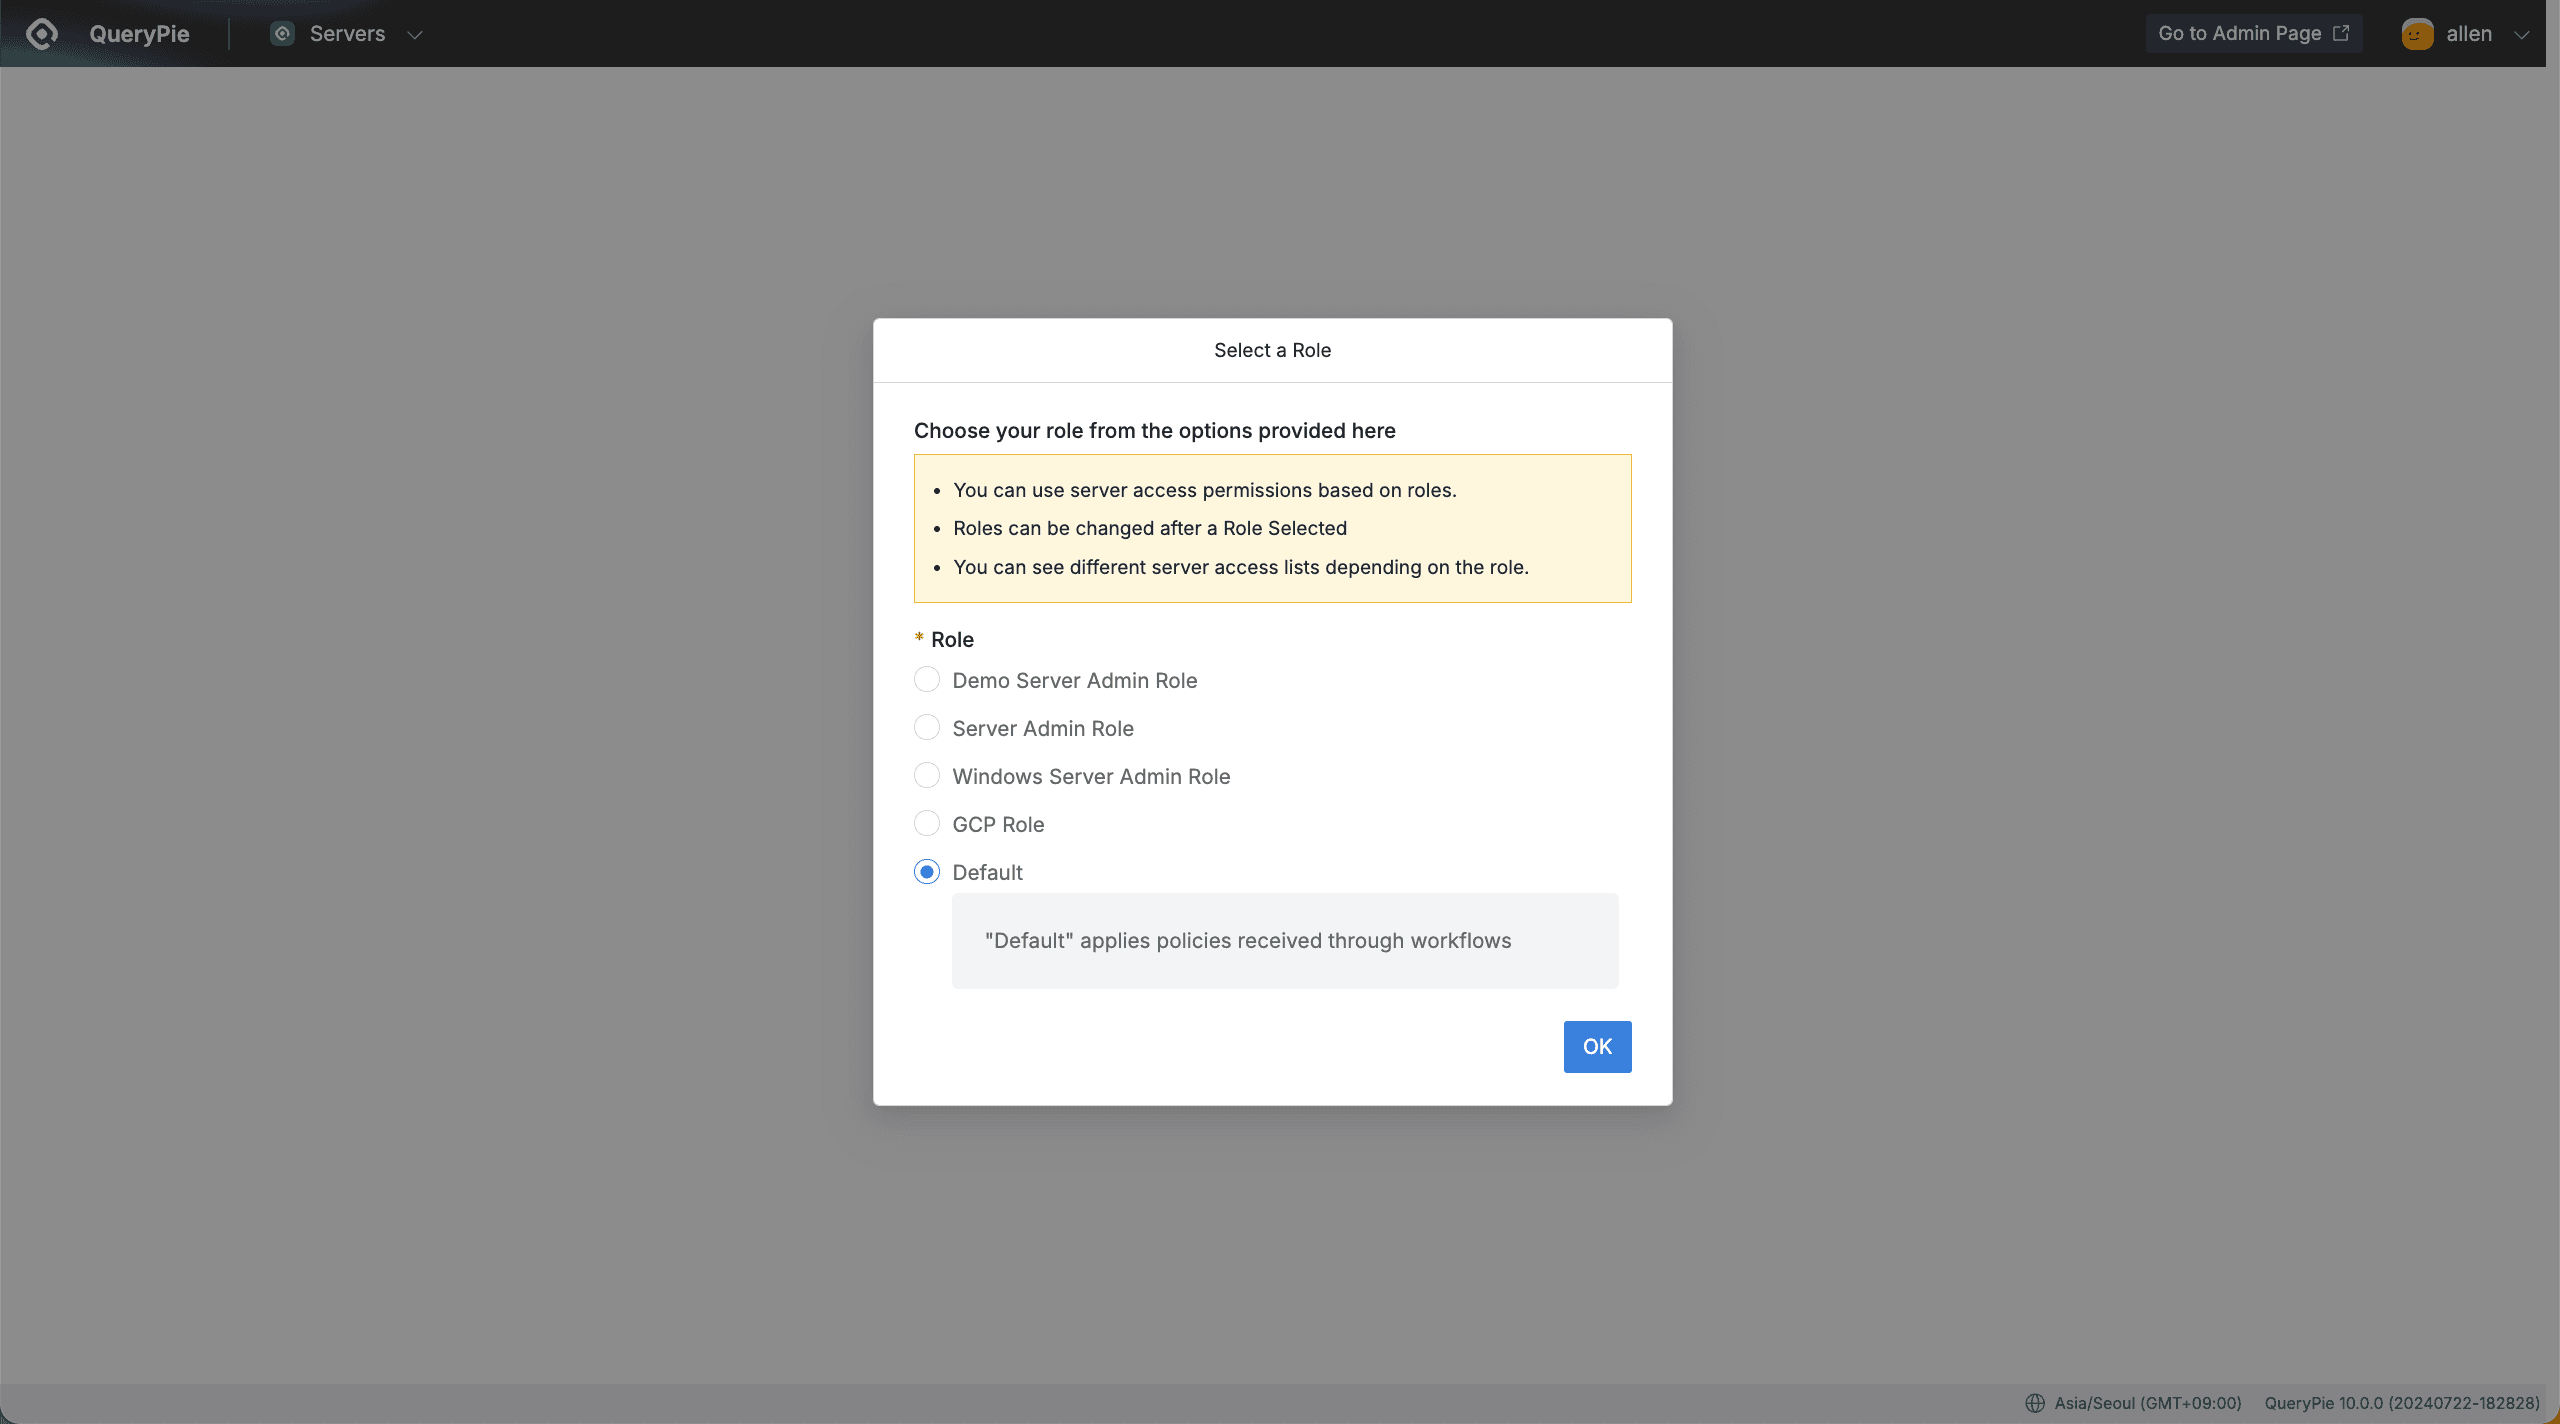The height and width of the screenshot is (1424, 2560).
Task: Choose Windows Server Admin Role
Action: pos(926,775)
